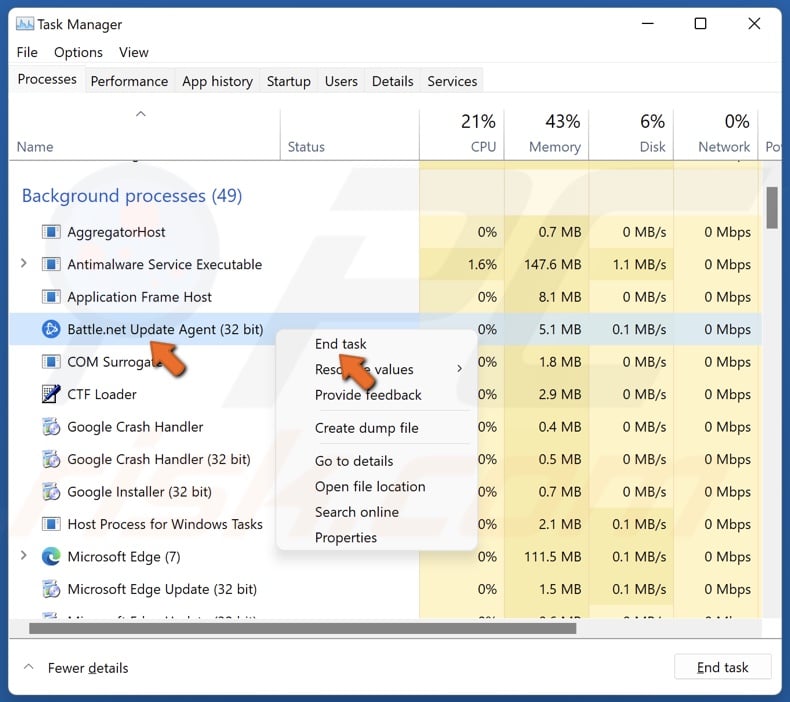Click the sort arrow above Name column
The image size is (790, 702).
click(x=141, y=114)
